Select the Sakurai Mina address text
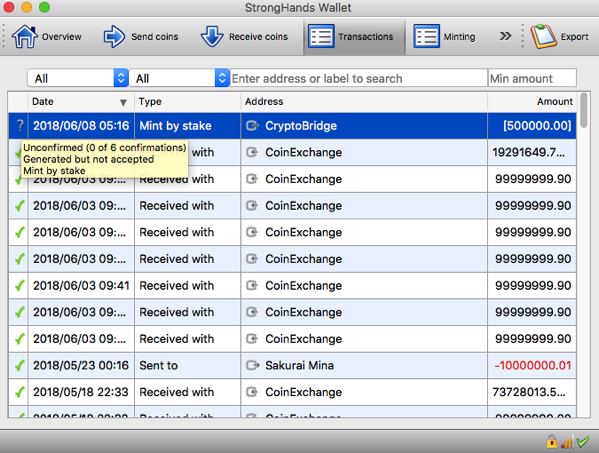The height and width of the screenshot is (453, 599). point(300,366)
